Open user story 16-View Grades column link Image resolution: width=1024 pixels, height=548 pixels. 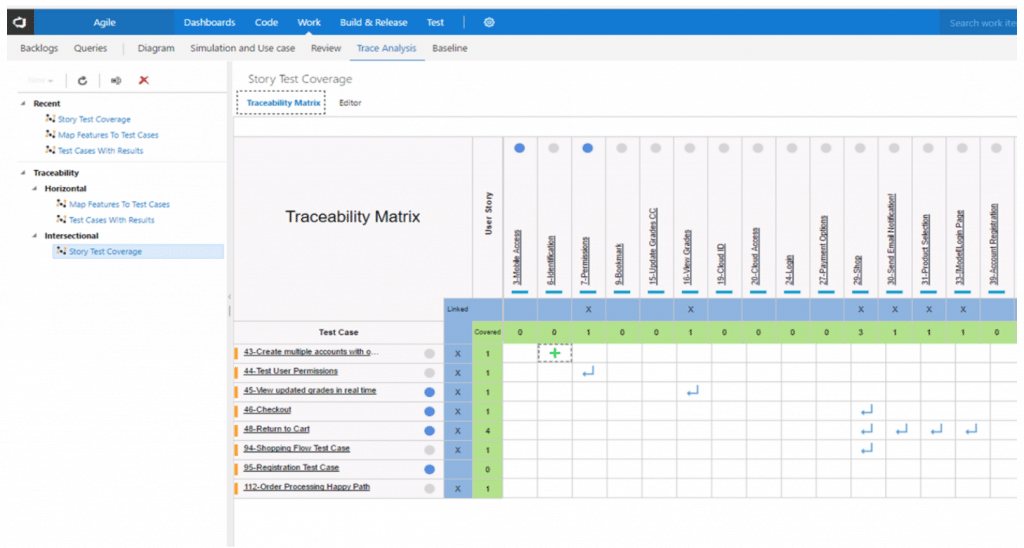pos(687,257)
